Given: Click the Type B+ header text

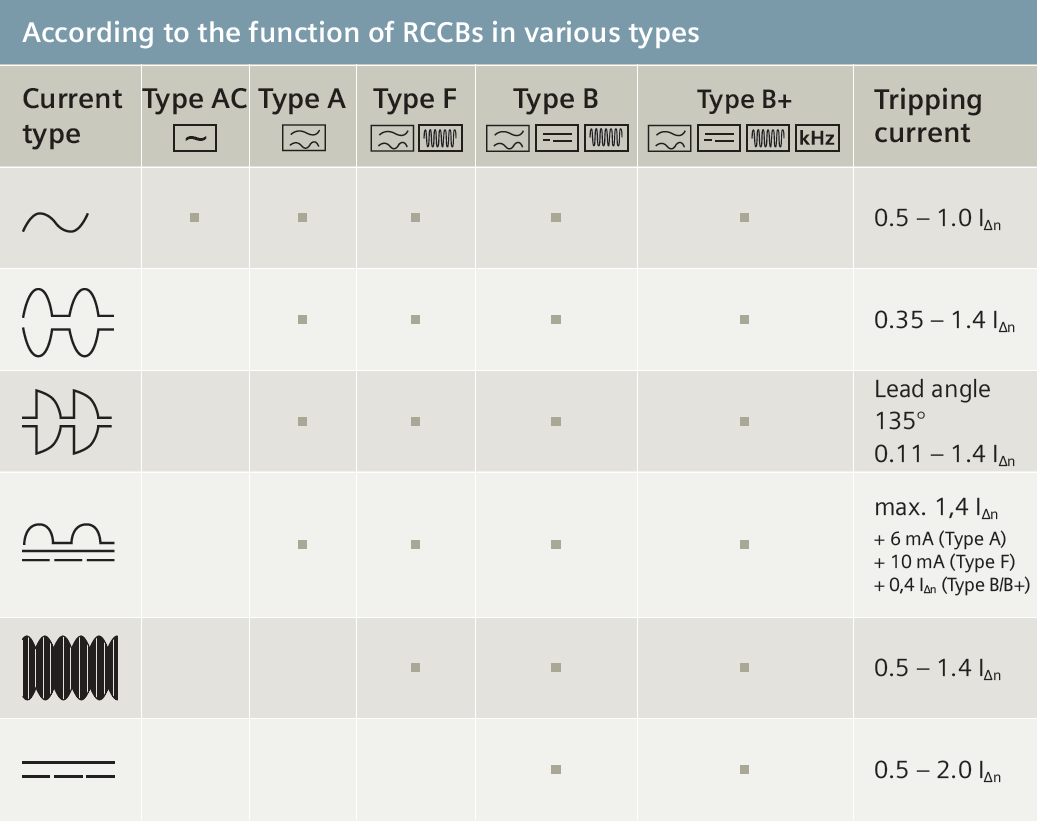Looking at the screenshot, I should [744, 100].
